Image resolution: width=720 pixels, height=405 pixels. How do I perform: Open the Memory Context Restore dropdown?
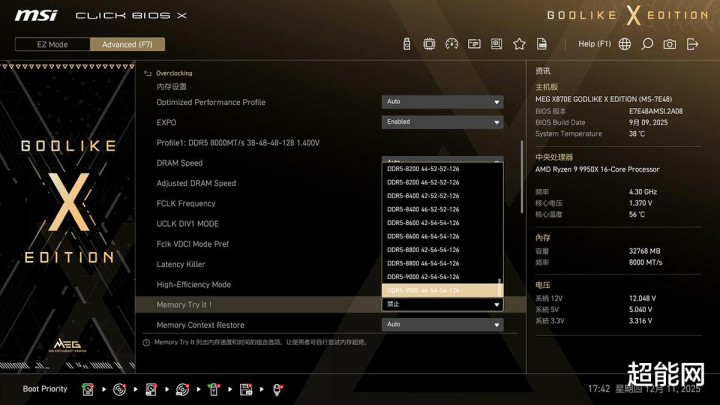tap(442, 324)
